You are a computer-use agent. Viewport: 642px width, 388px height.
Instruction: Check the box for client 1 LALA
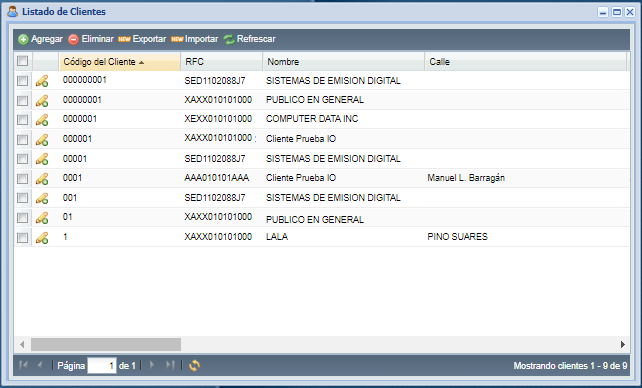(x=23, y=237)
